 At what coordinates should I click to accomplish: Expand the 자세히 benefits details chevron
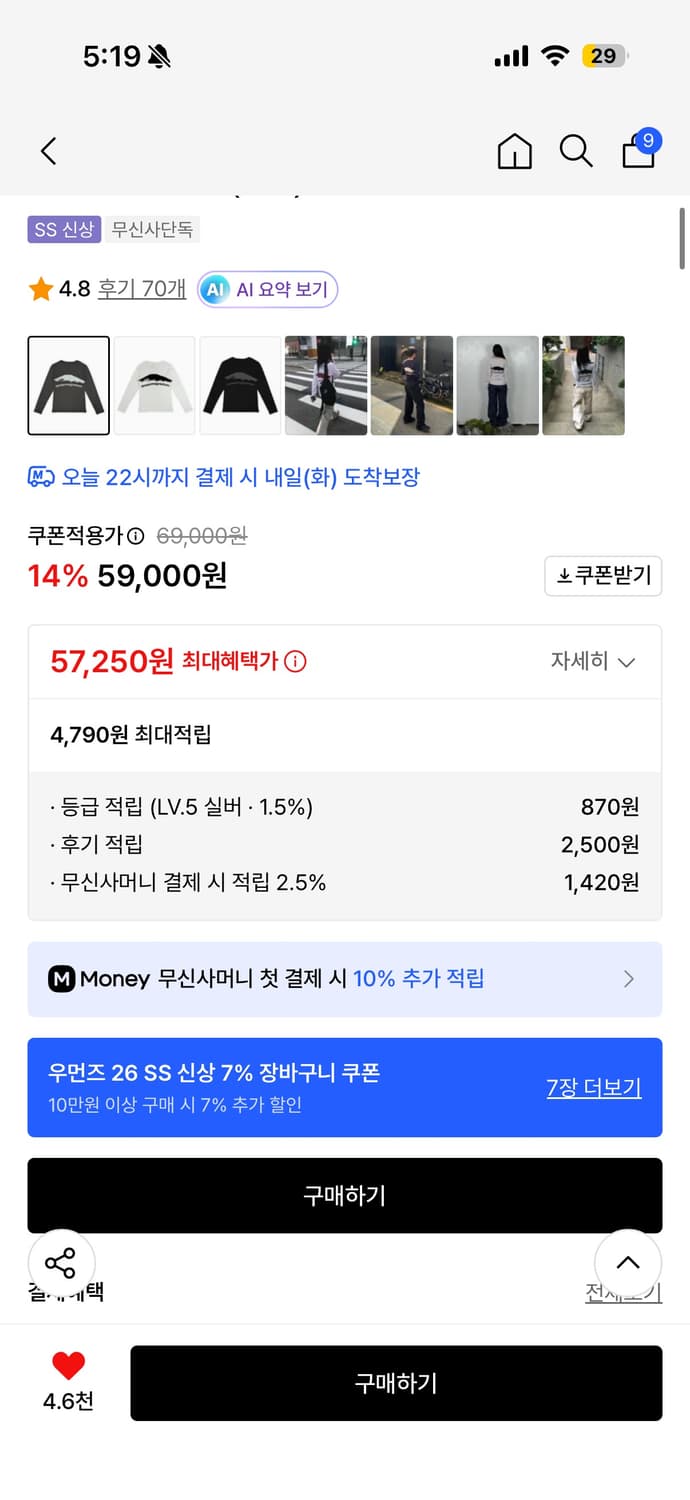[595, 661]
